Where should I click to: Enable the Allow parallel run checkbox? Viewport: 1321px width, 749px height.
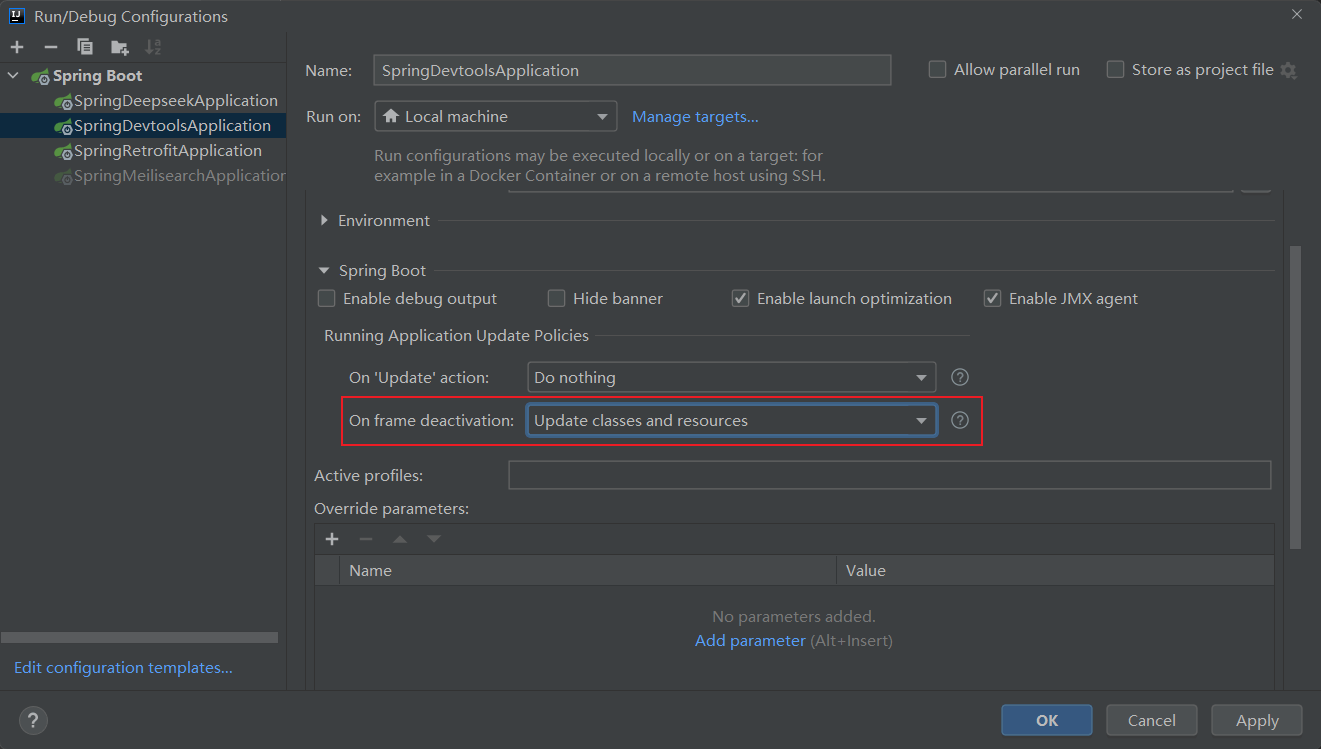pyautogui.click(x=937, y=70)
